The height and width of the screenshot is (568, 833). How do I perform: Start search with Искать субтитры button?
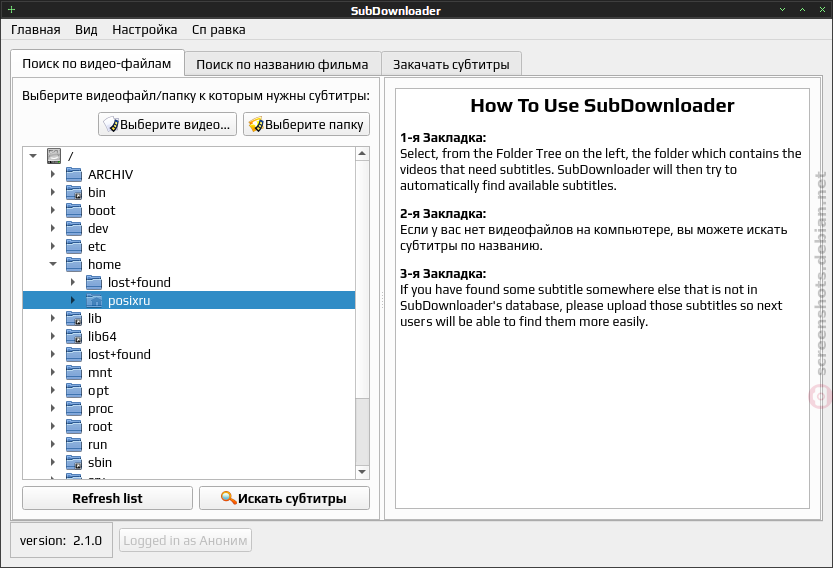pyautogui.click(x=284, y=498)
